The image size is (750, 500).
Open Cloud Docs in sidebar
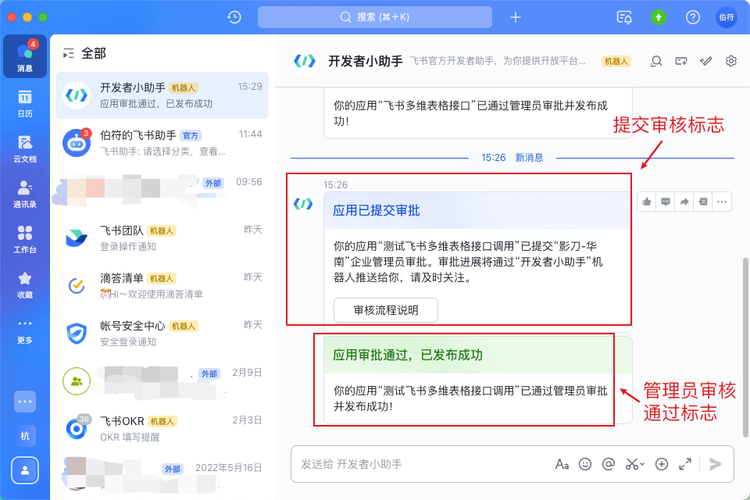tap(25, 149)
